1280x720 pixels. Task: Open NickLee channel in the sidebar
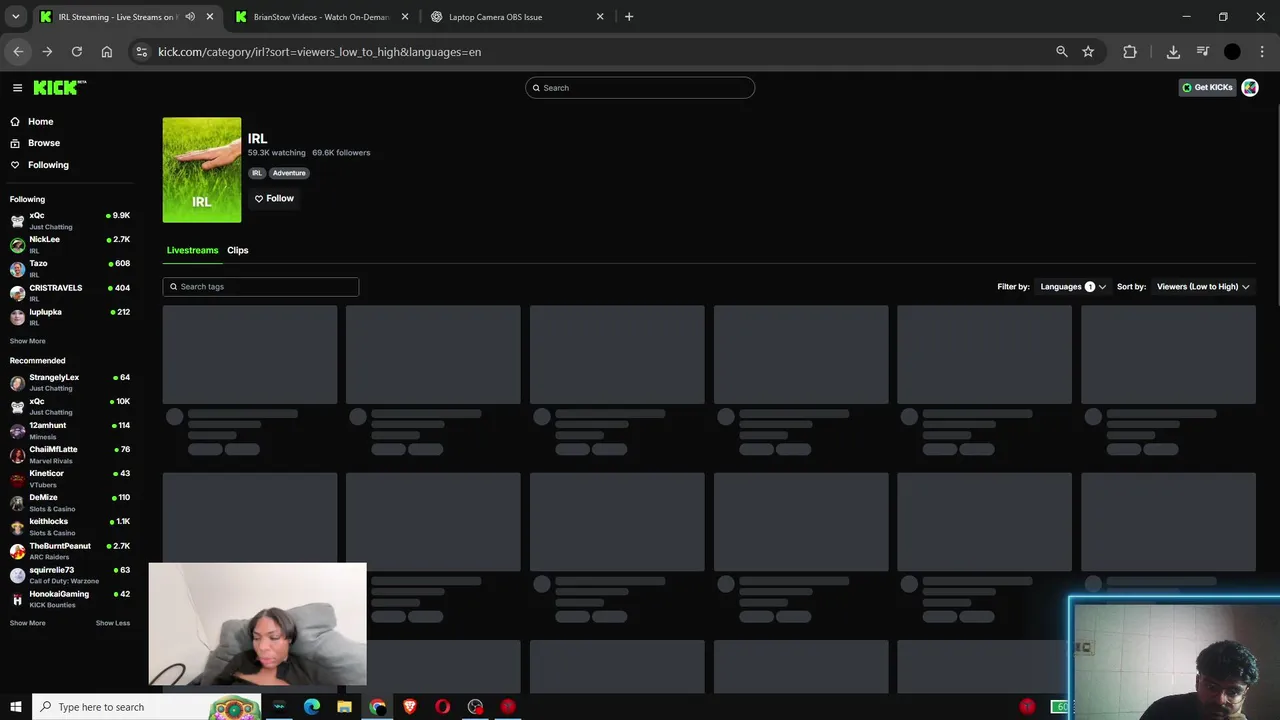(x=70, y=244)
